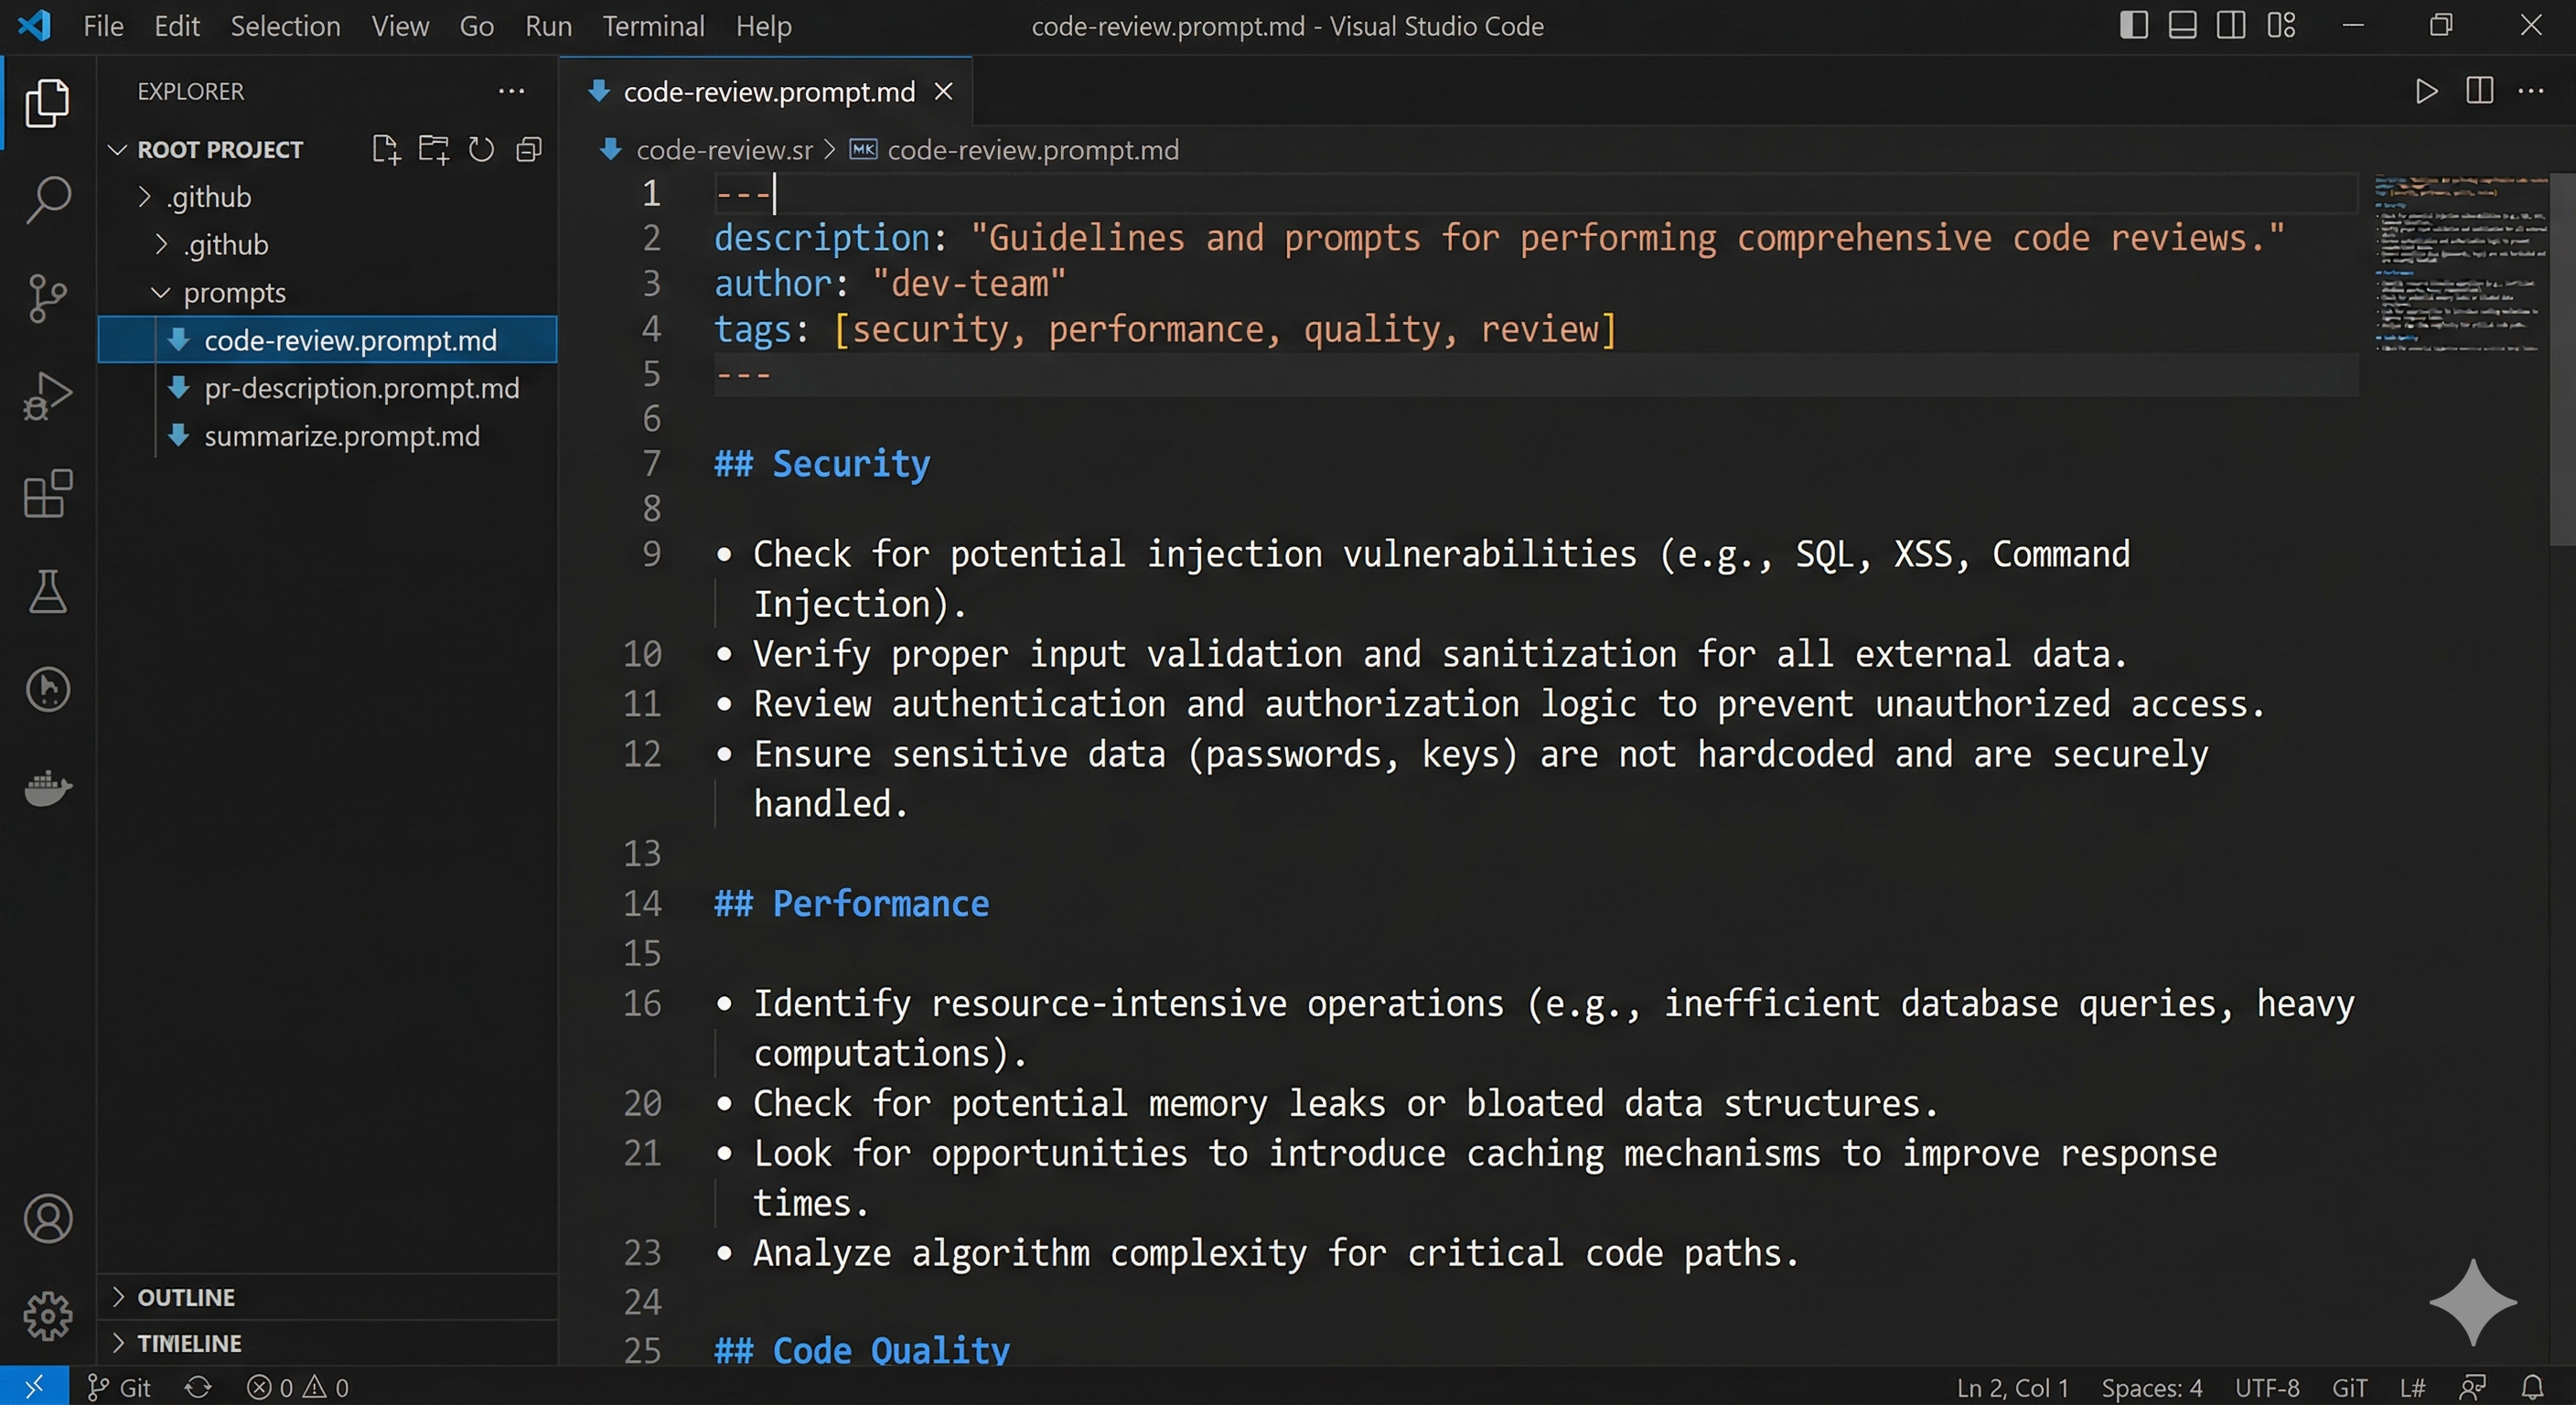Screen dimensions: 2576x1405
Task: Toggle the secondary side bar
Action: point(2231,25)
